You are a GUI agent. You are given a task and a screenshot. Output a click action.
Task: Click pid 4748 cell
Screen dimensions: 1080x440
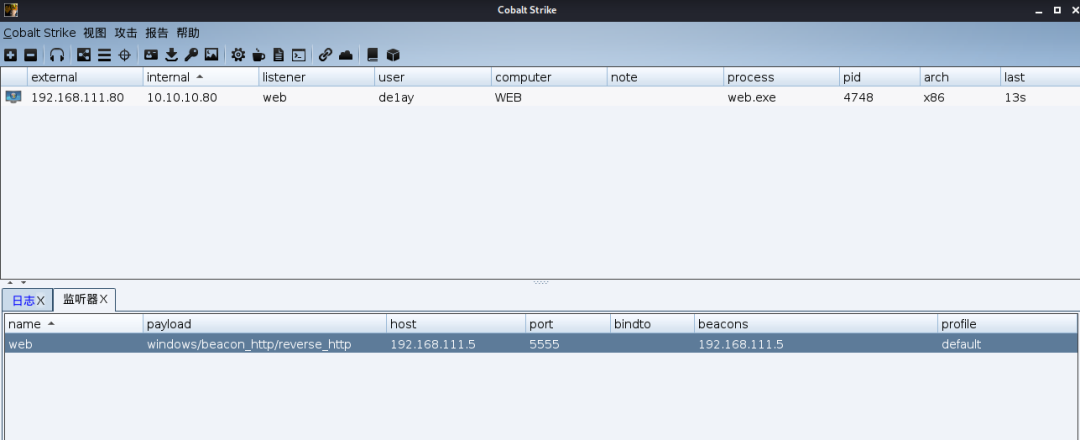858,98
